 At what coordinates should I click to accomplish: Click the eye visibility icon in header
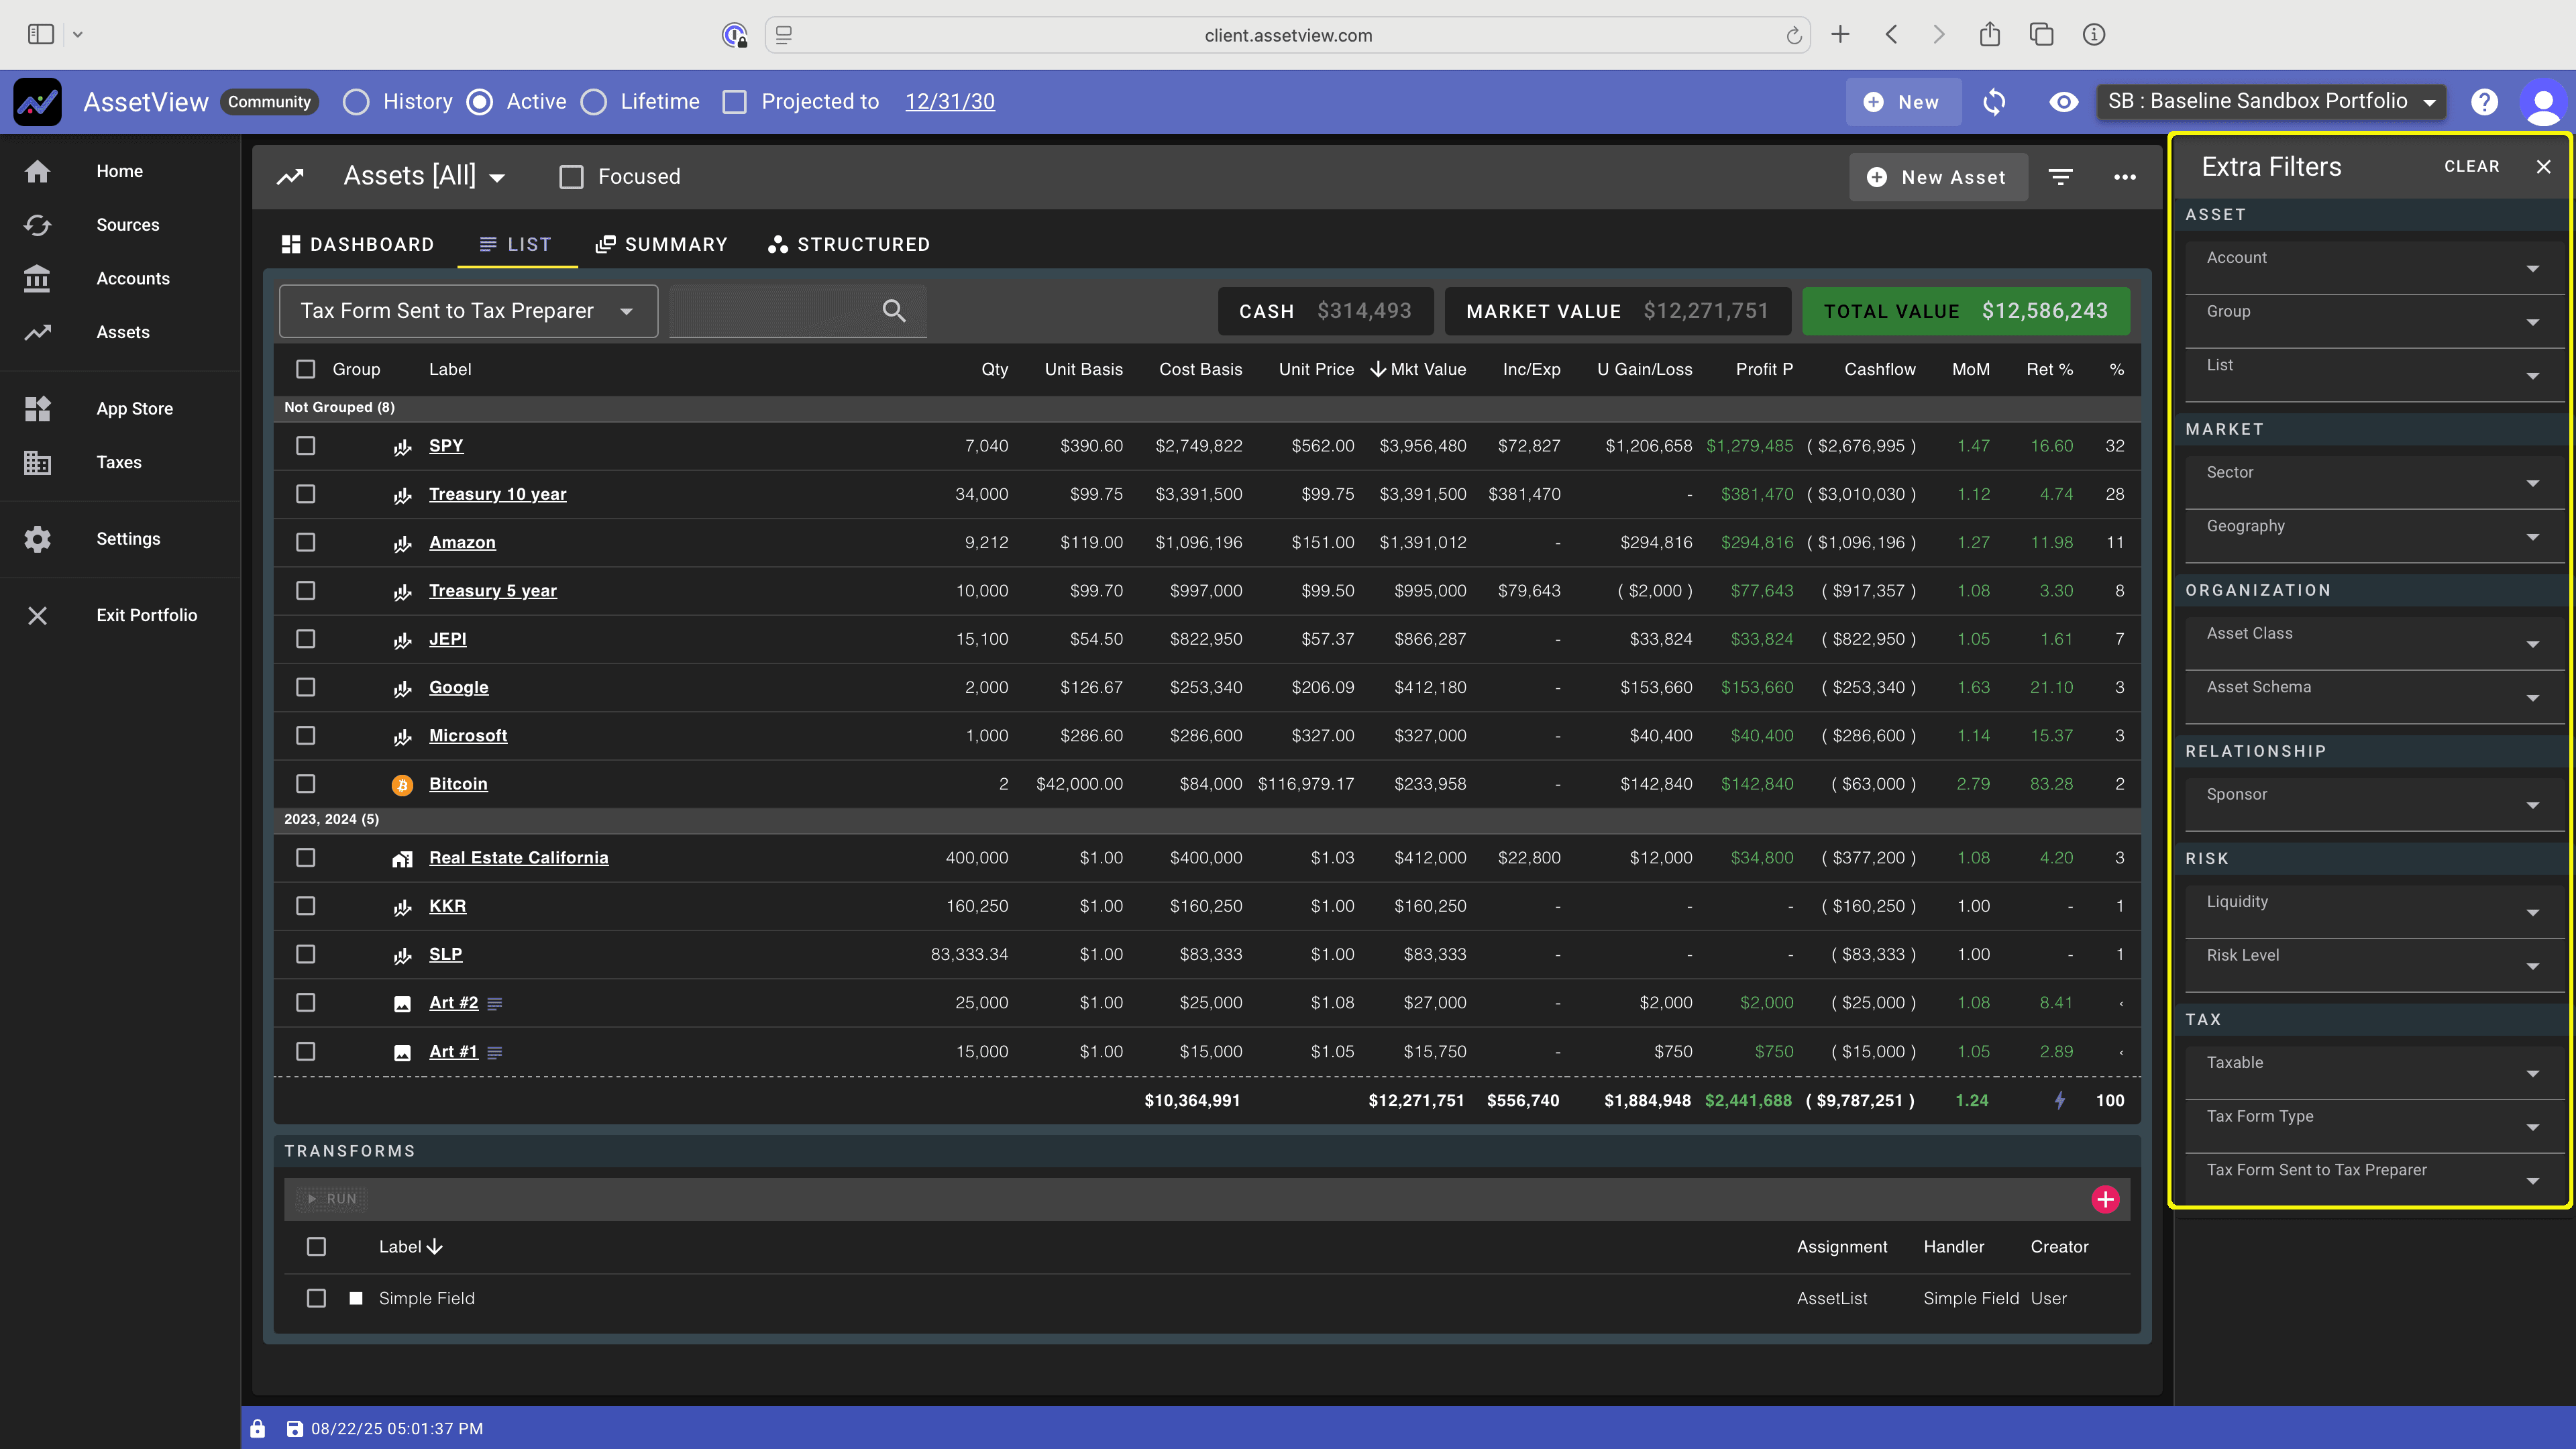click(2063, 102)
